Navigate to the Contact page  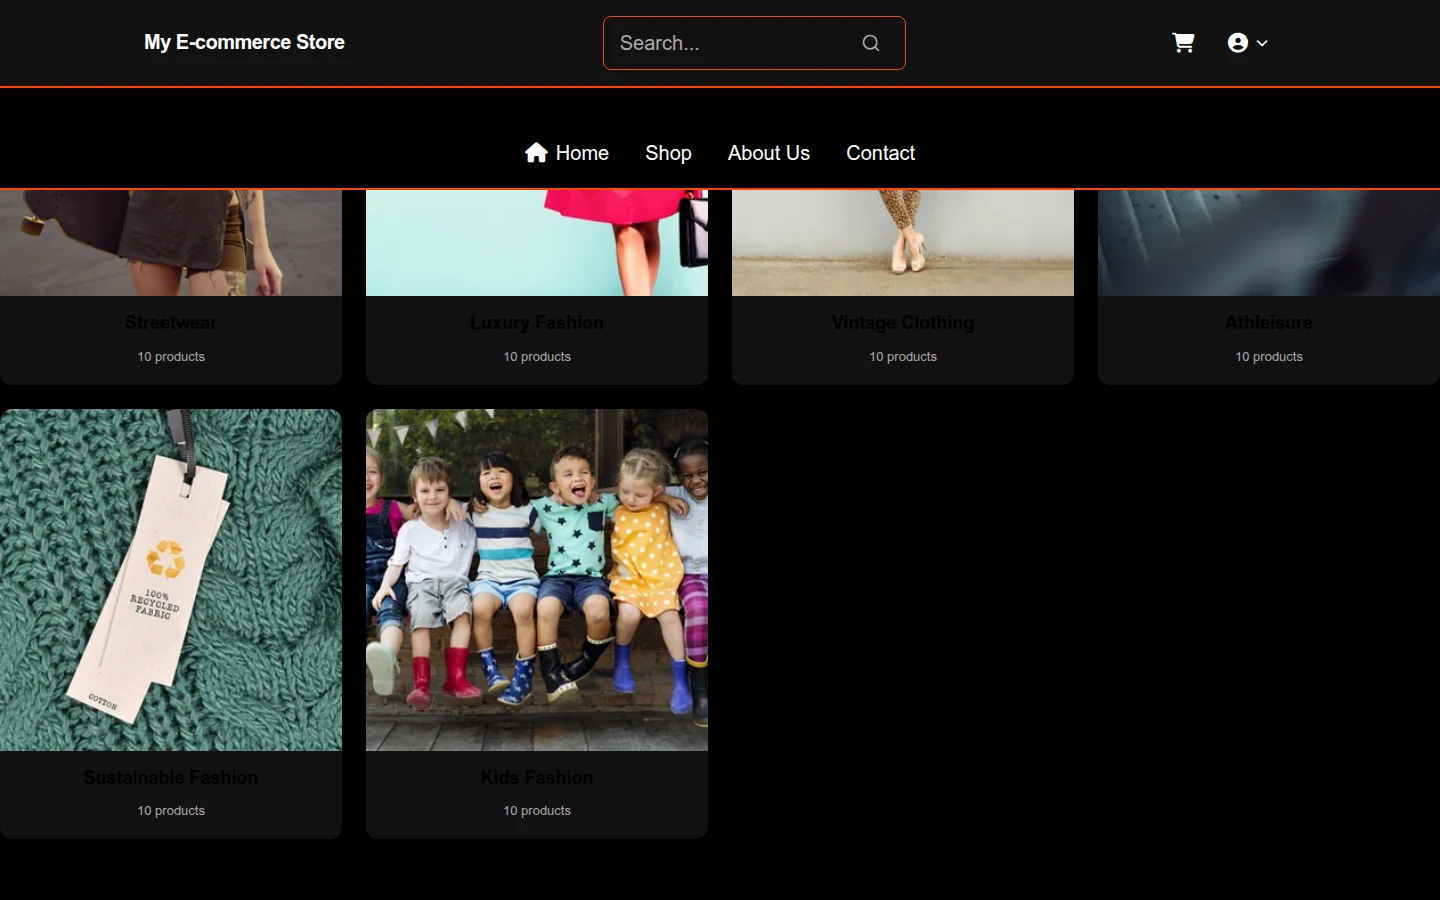[881, 153]
